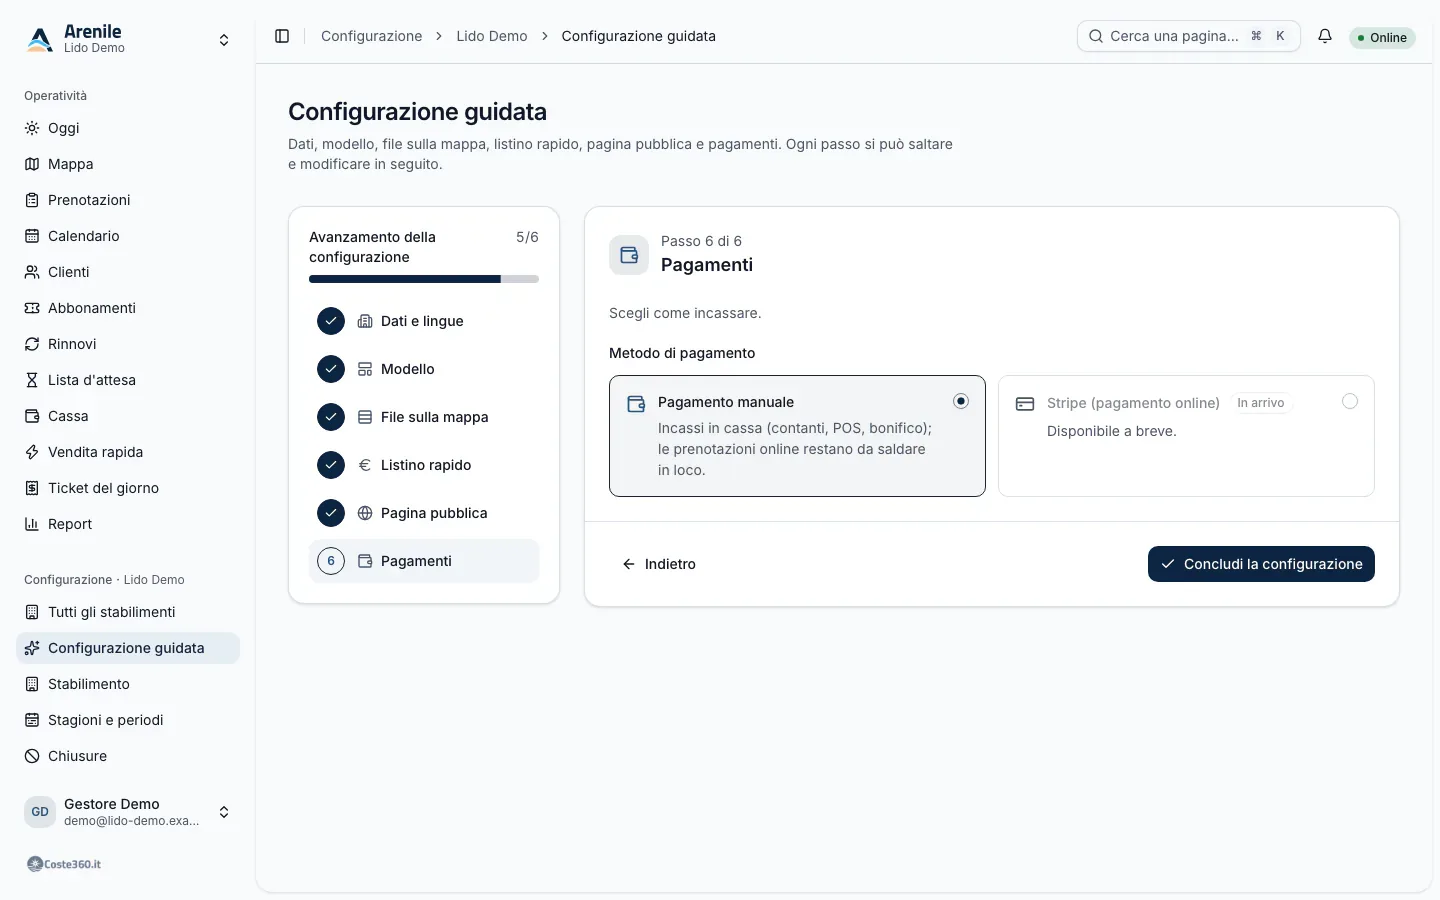1440x900 pixels.
Task: Open Lido Demo breadcrumb
Action: click(492, 36)
